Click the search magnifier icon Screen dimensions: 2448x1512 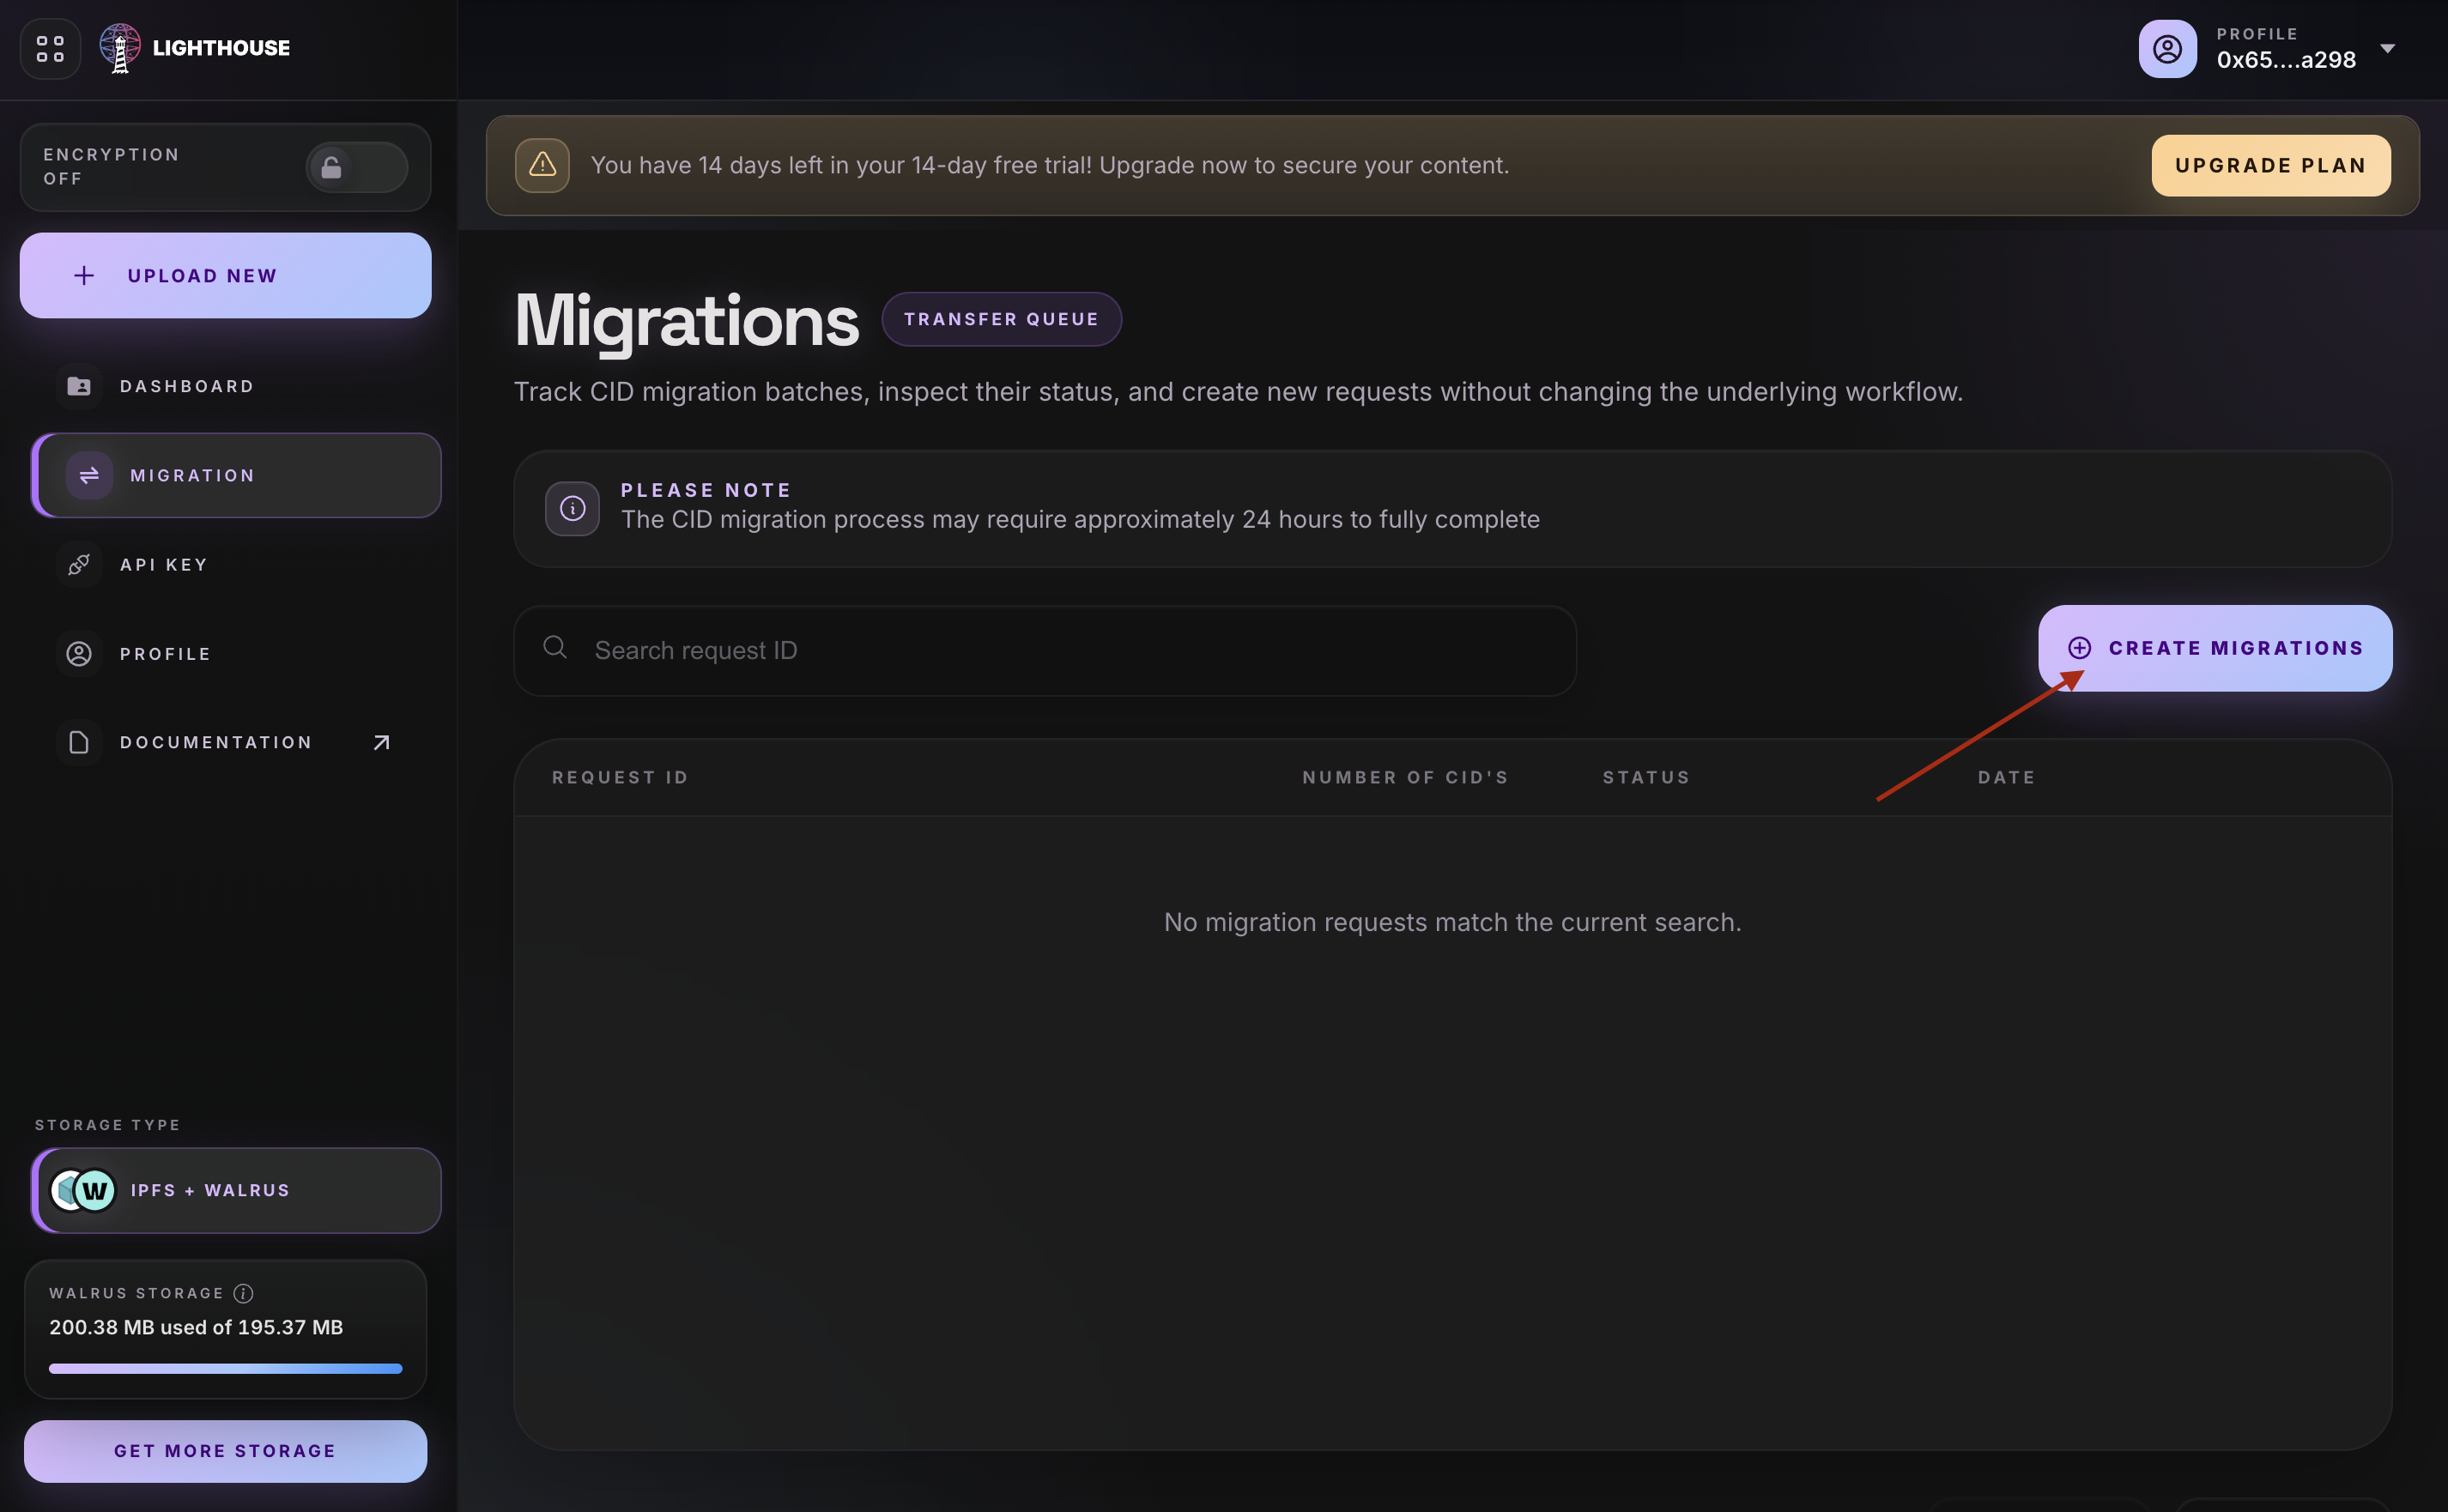(x=555, y=648)
